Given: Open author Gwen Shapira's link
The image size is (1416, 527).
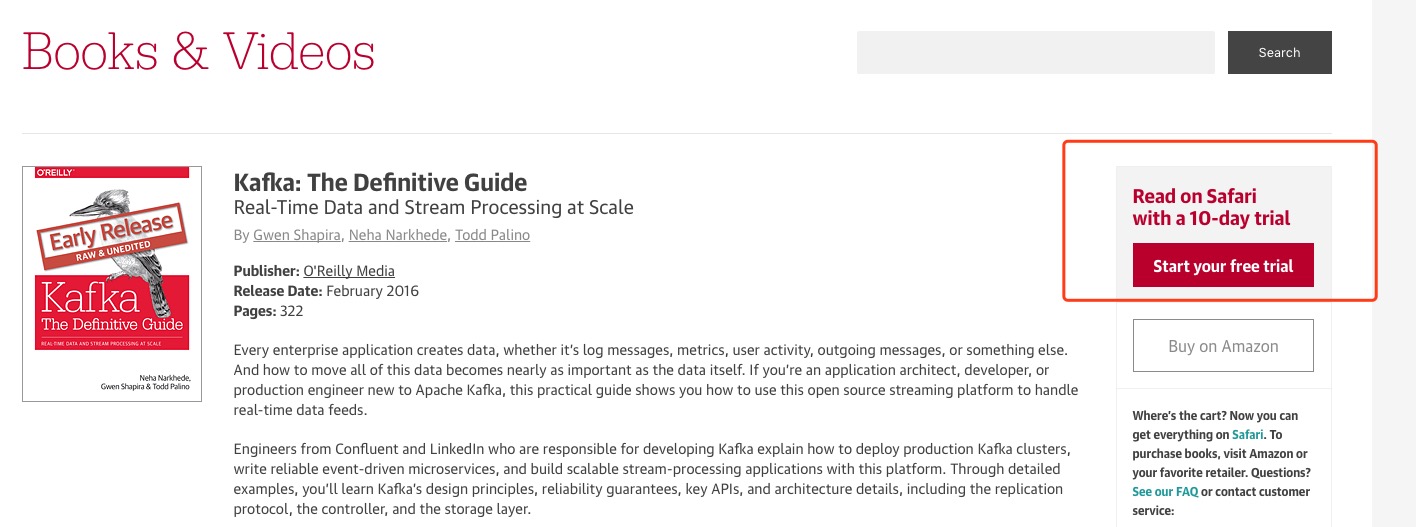Looking at the screenshot, I should 295,235.
